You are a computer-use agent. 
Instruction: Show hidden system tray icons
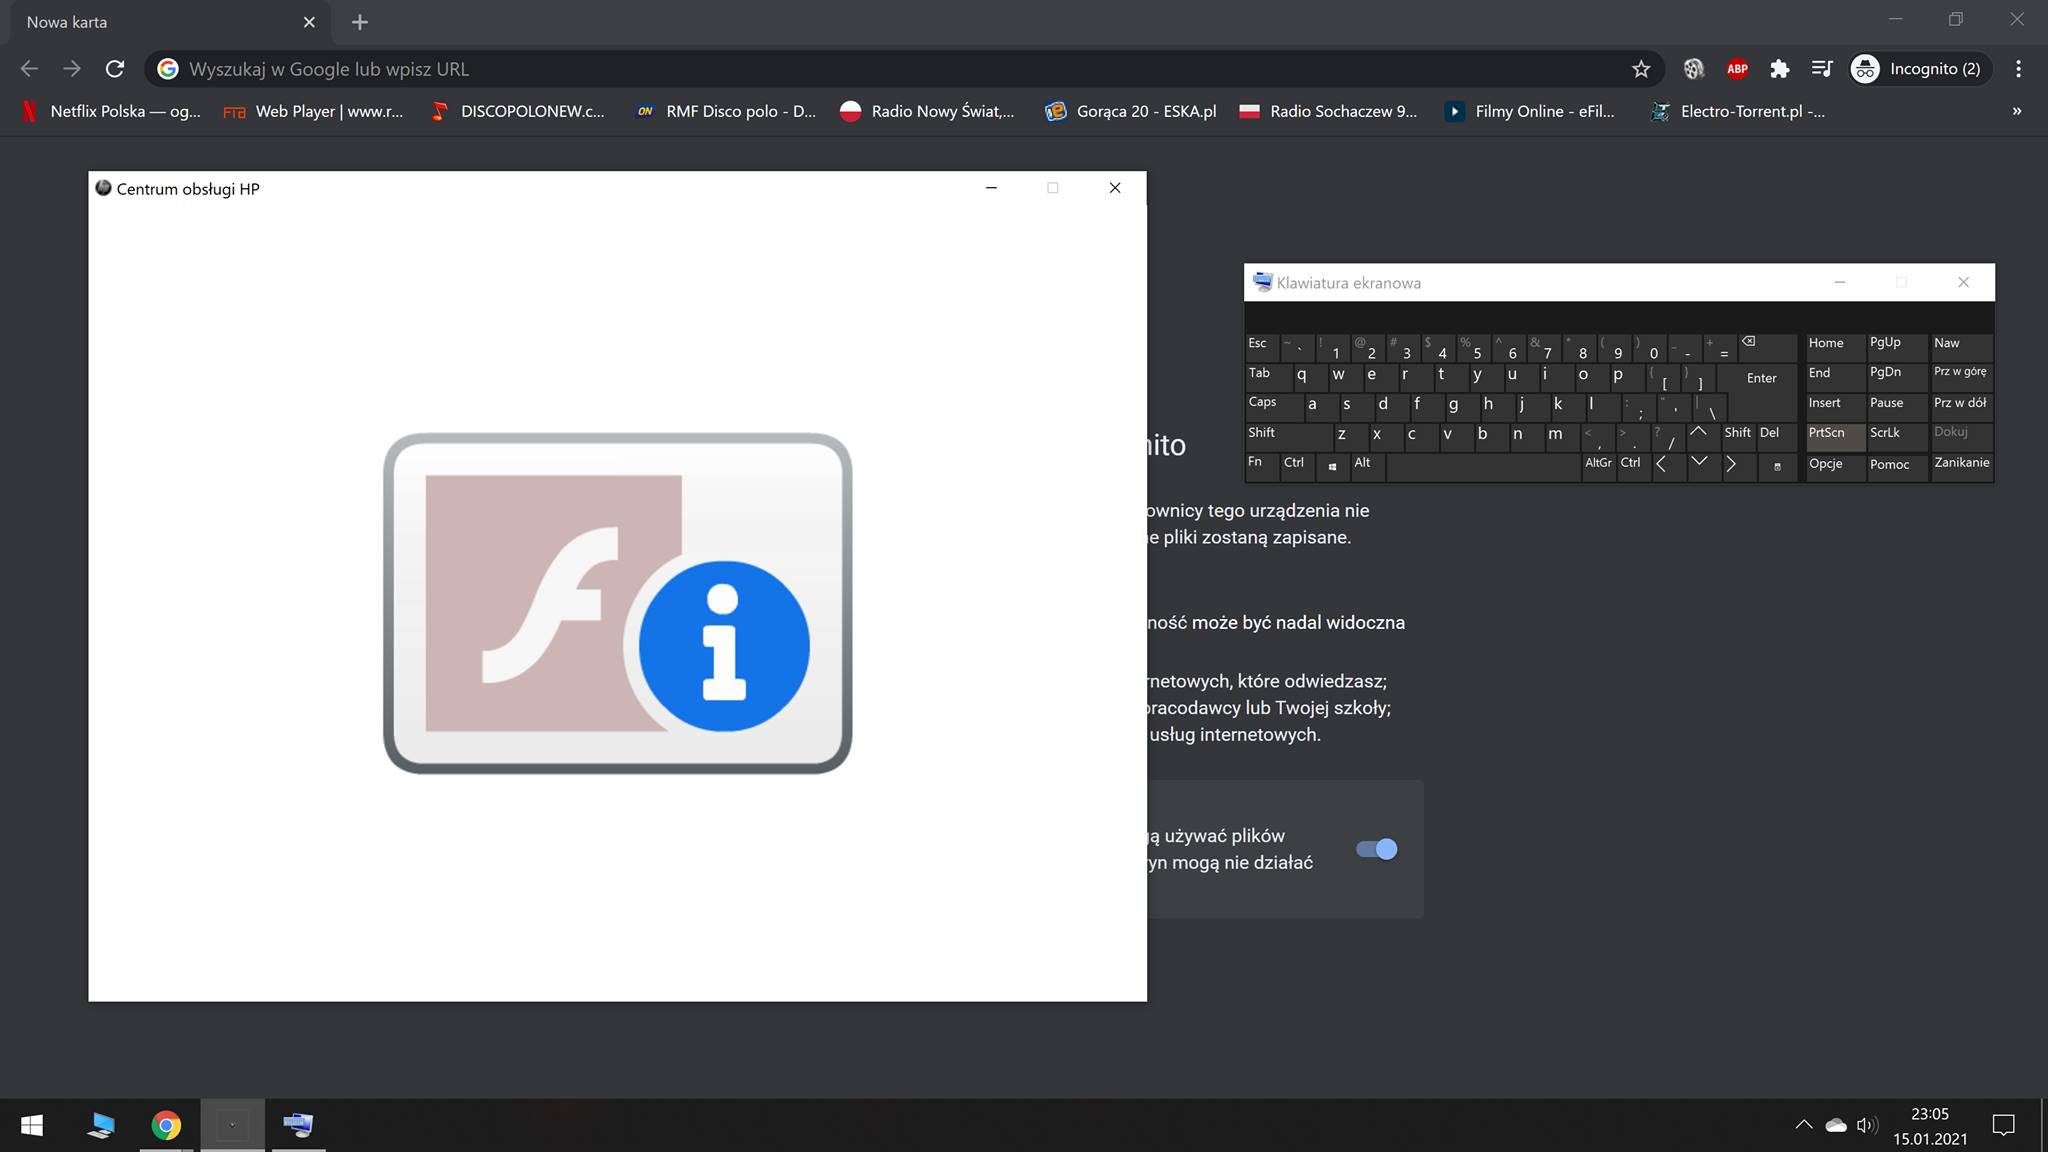point(1803,1125)
